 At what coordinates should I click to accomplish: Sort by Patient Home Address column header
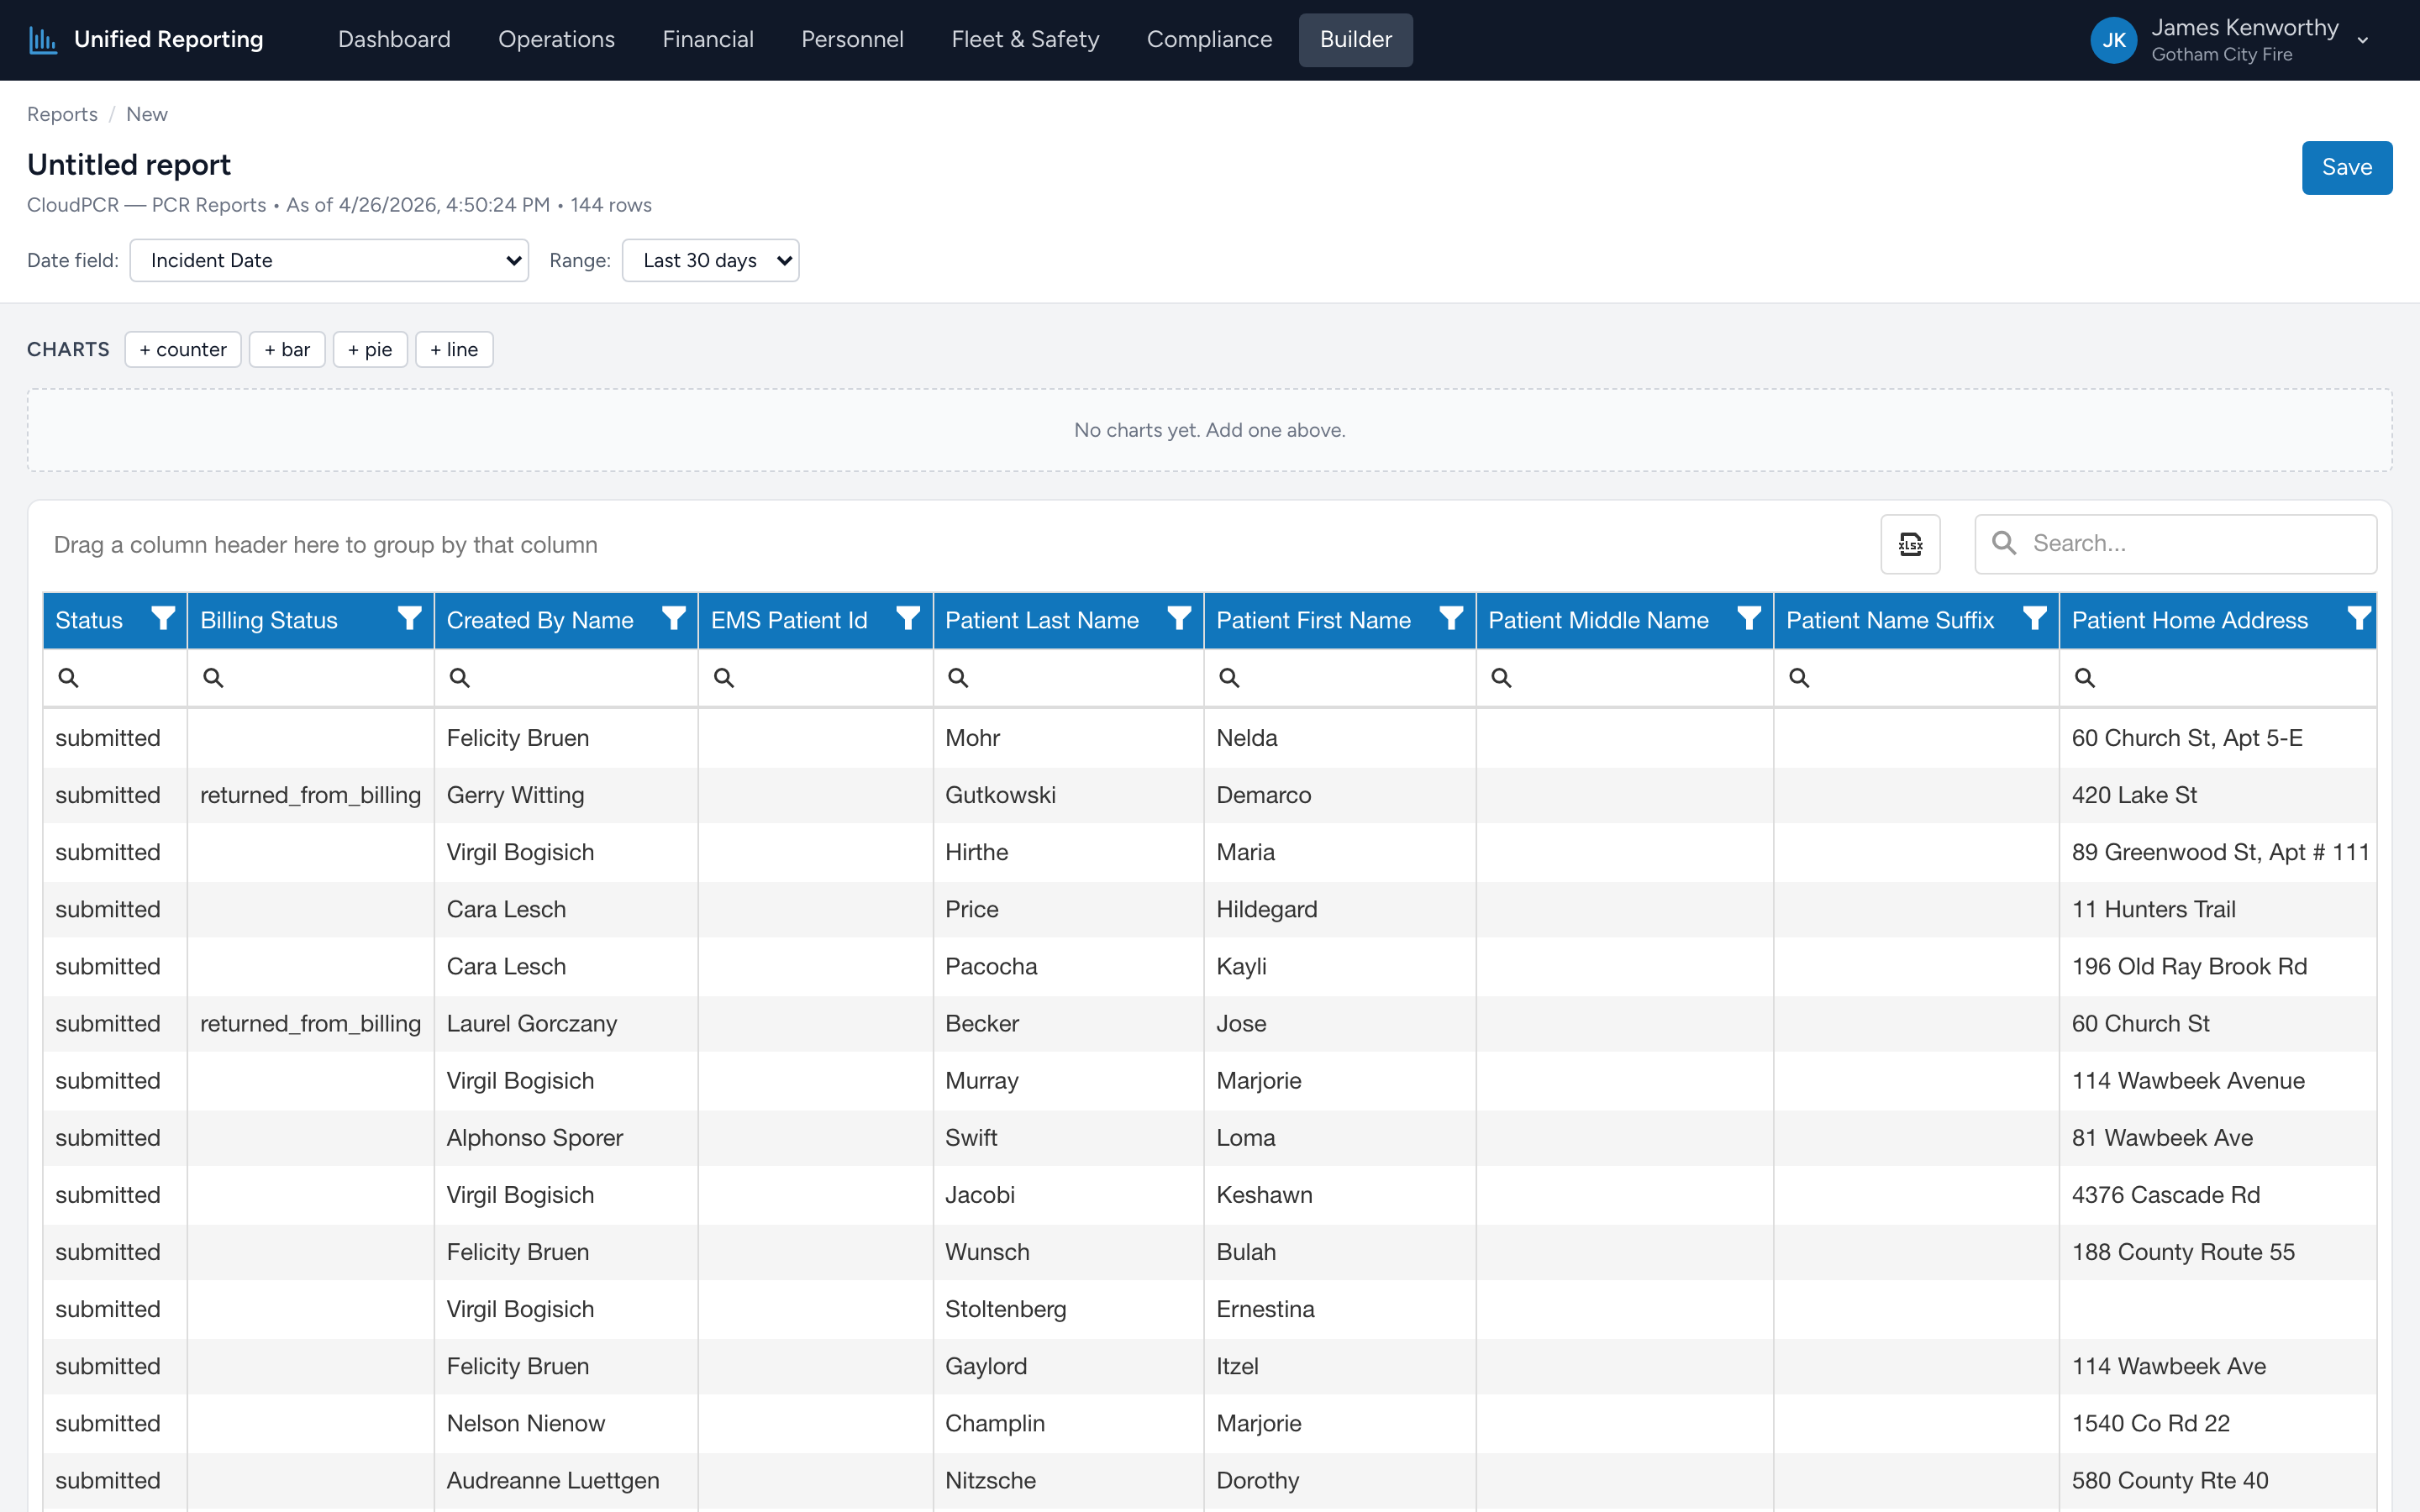point(2189,620)
